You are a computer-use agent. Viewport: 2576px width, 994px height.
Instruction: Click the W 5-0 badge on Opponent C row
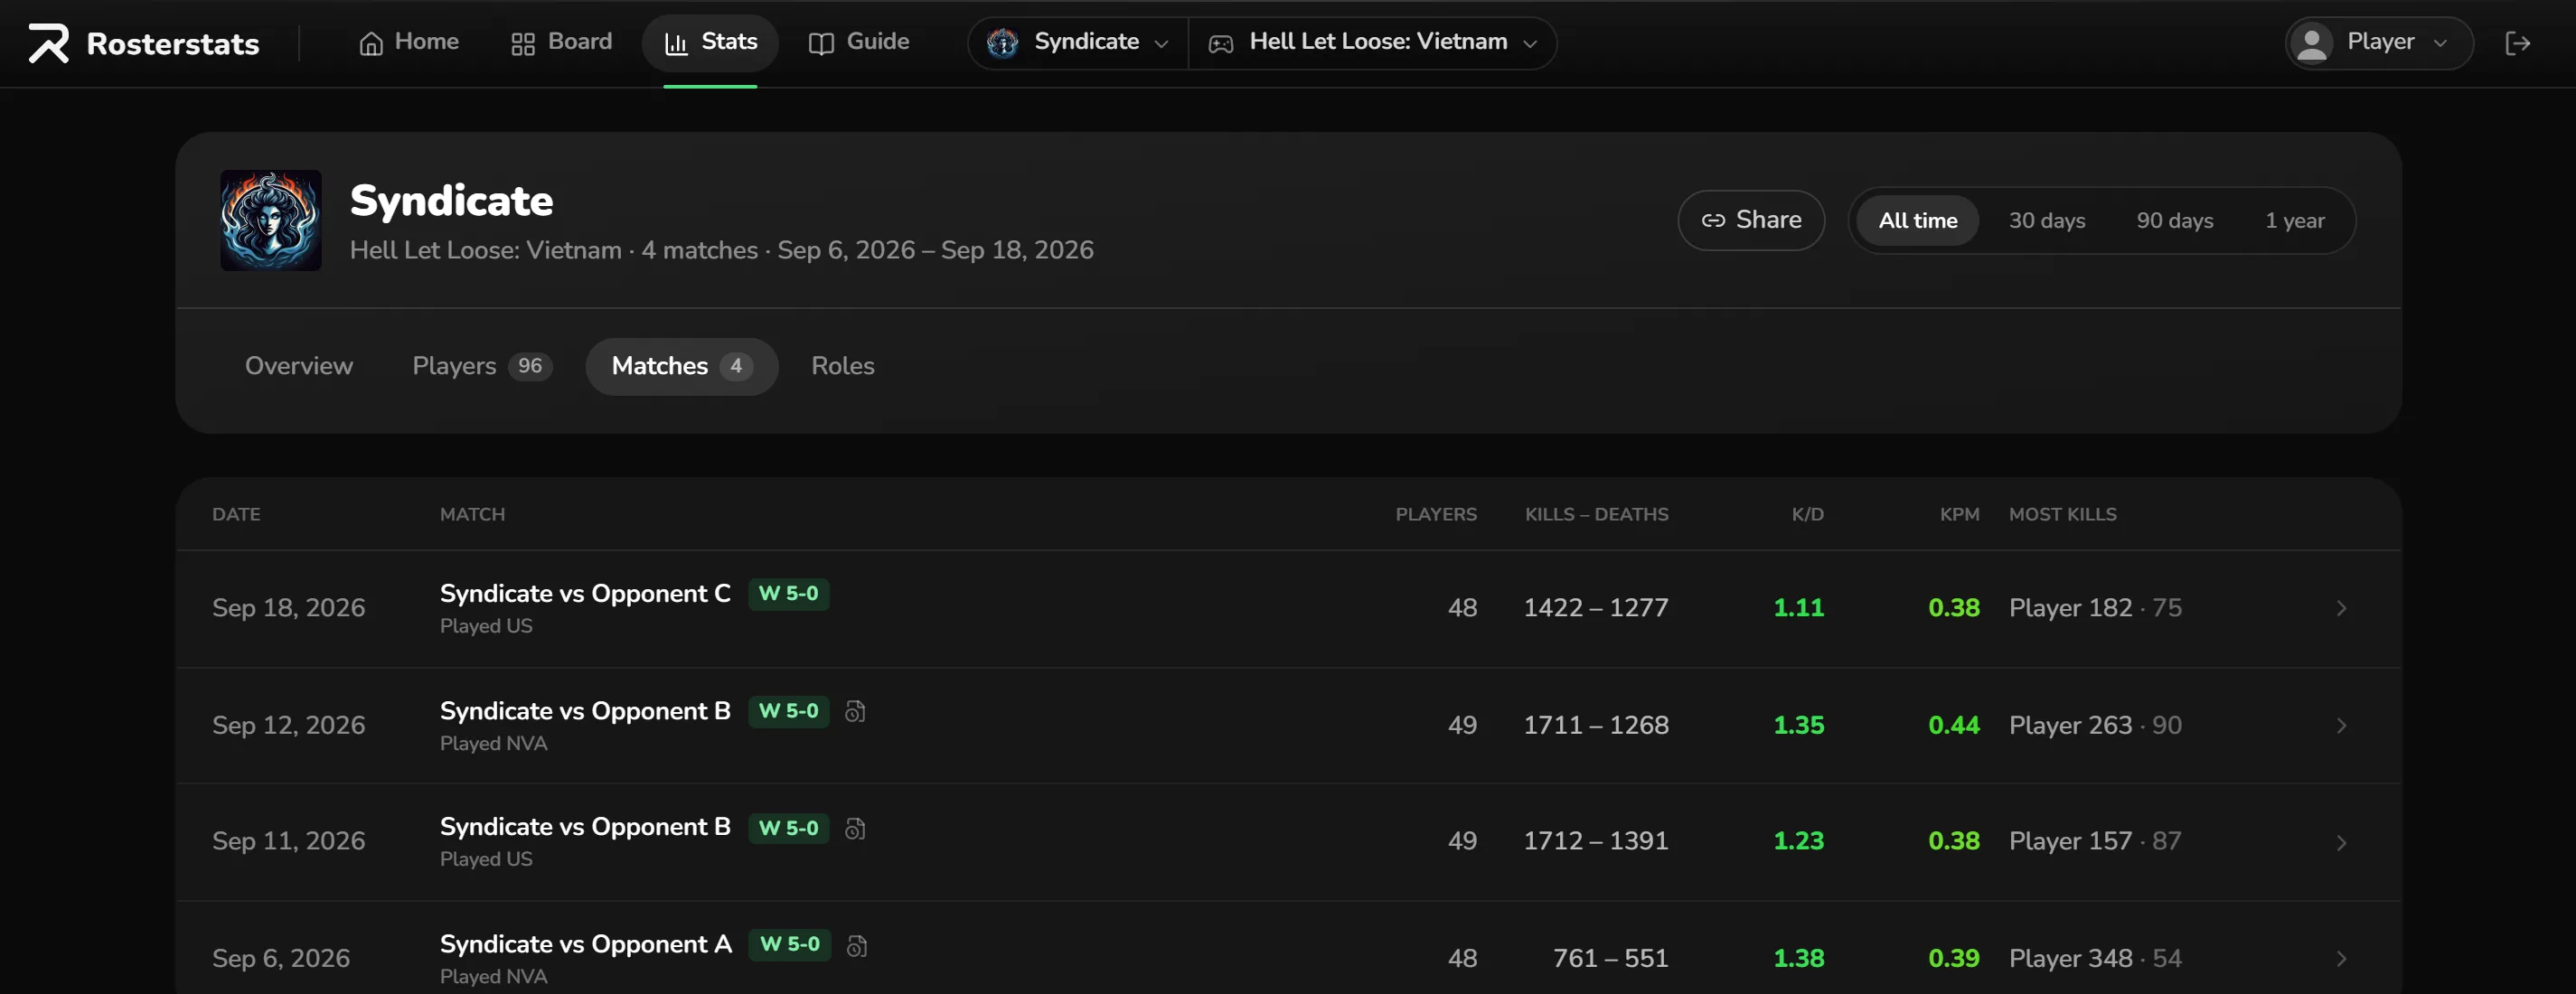pos(788,593)
